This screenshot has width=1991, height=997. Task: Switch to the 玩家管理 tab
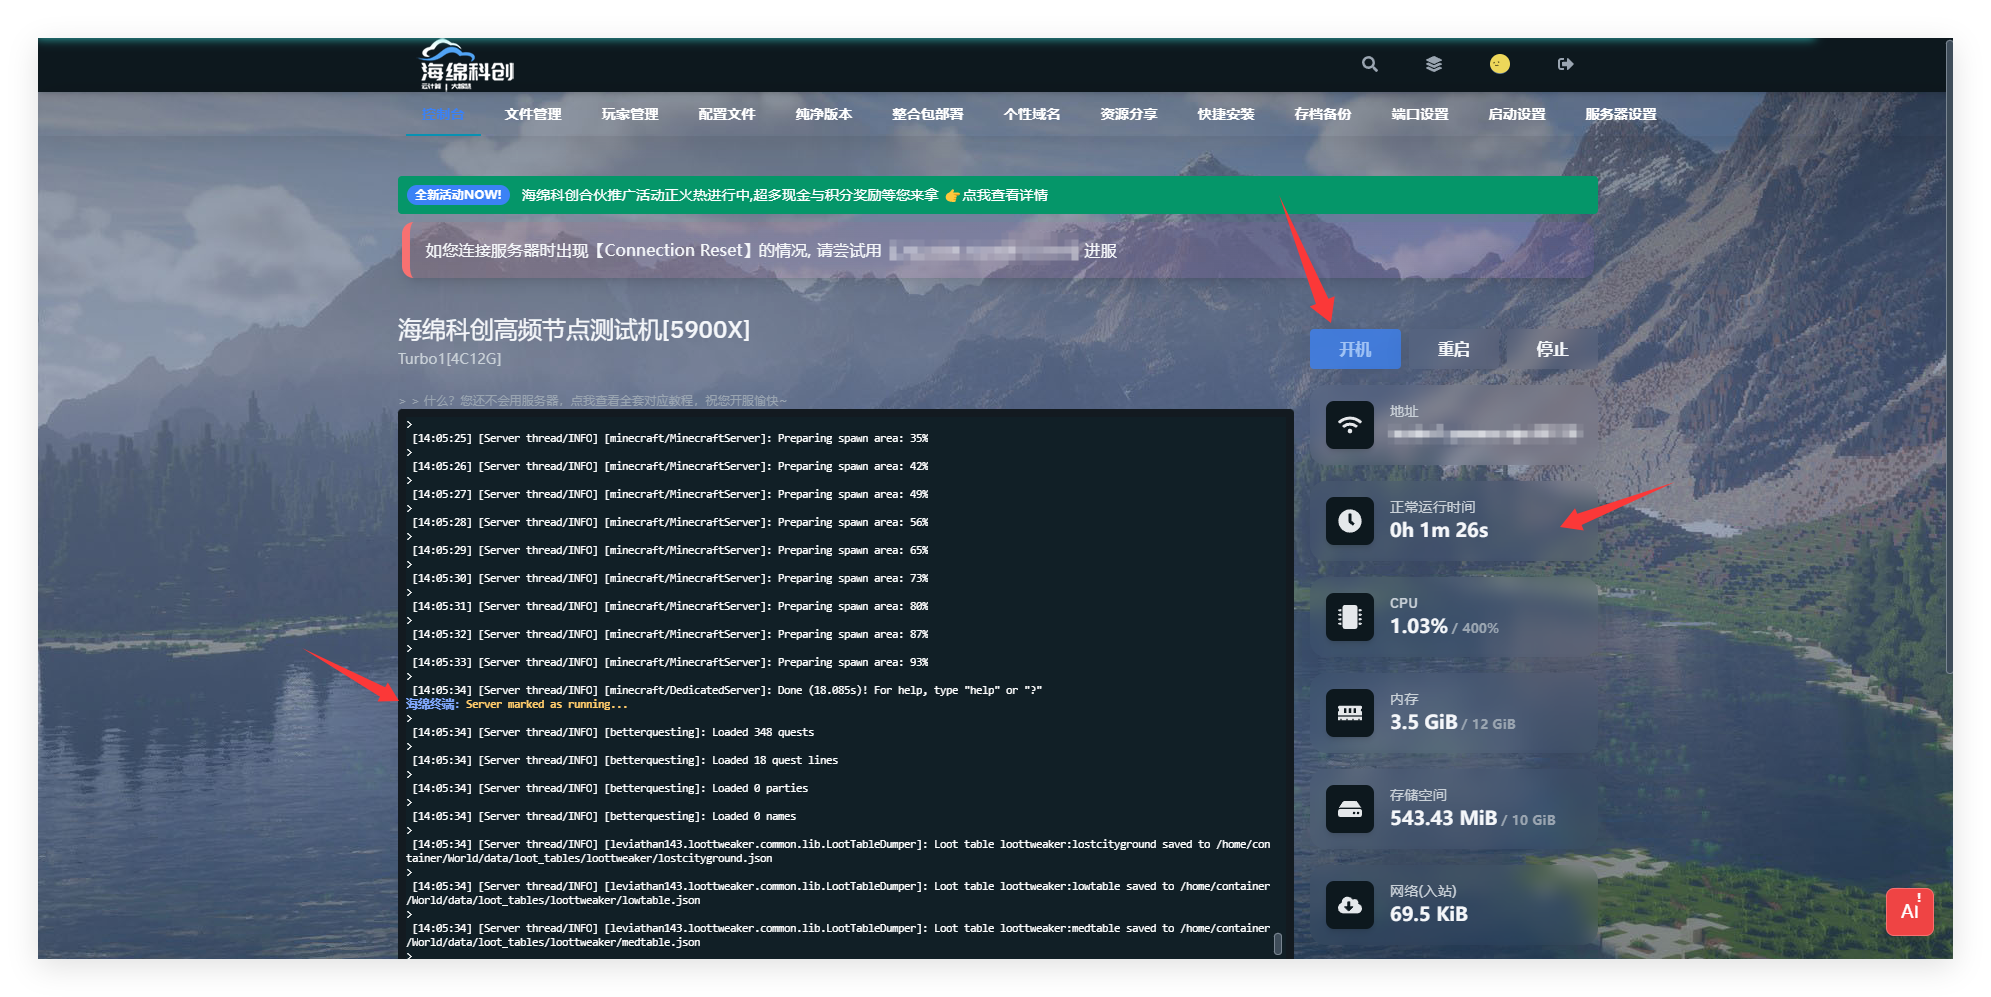630,114
